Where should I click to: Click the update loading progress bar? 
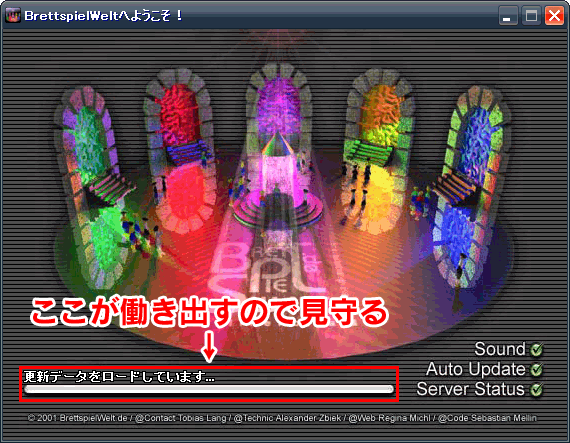[209, 389]
